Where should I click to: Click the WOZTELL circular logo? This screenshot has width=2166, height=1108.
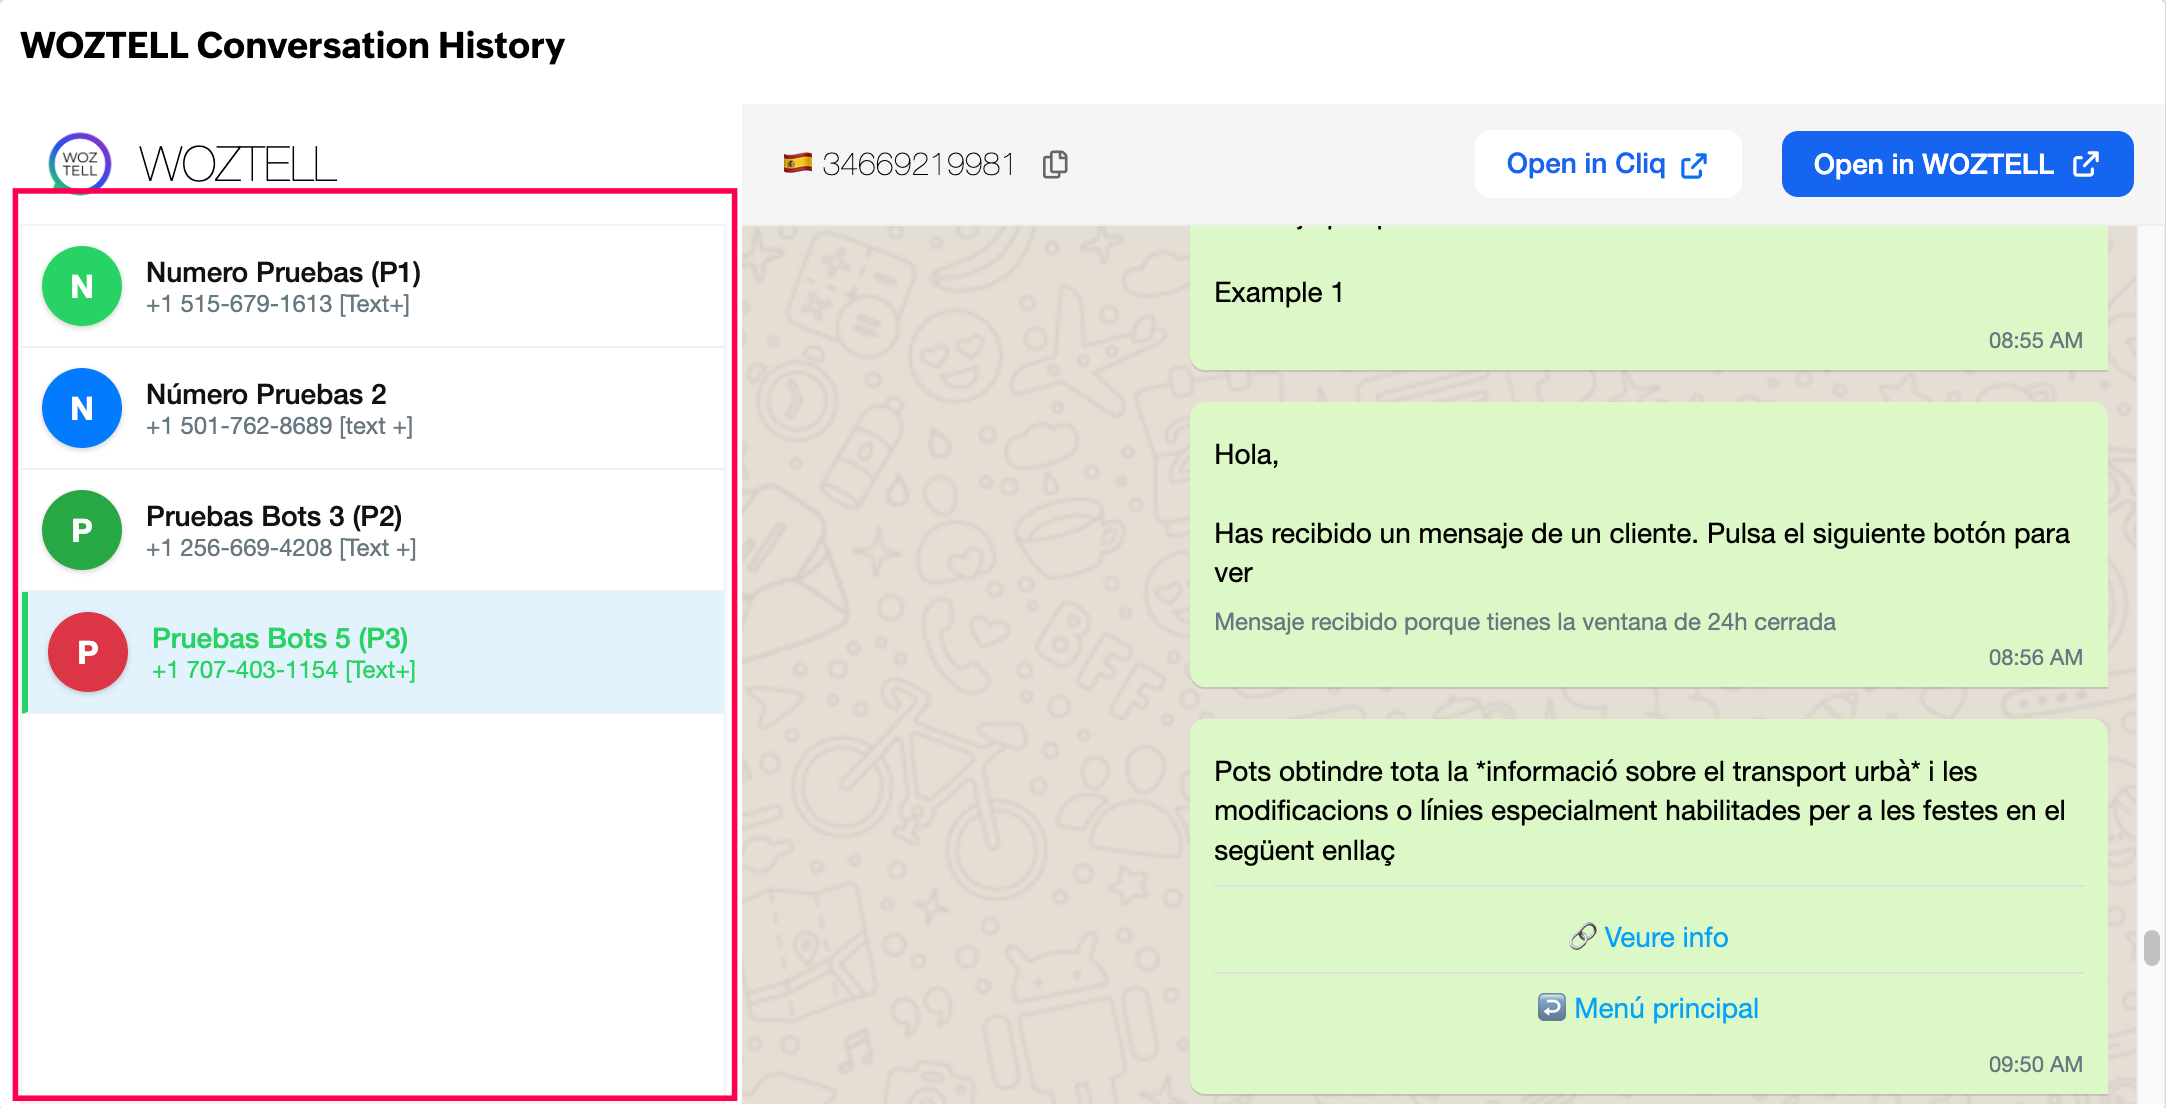tap(80, 163)
